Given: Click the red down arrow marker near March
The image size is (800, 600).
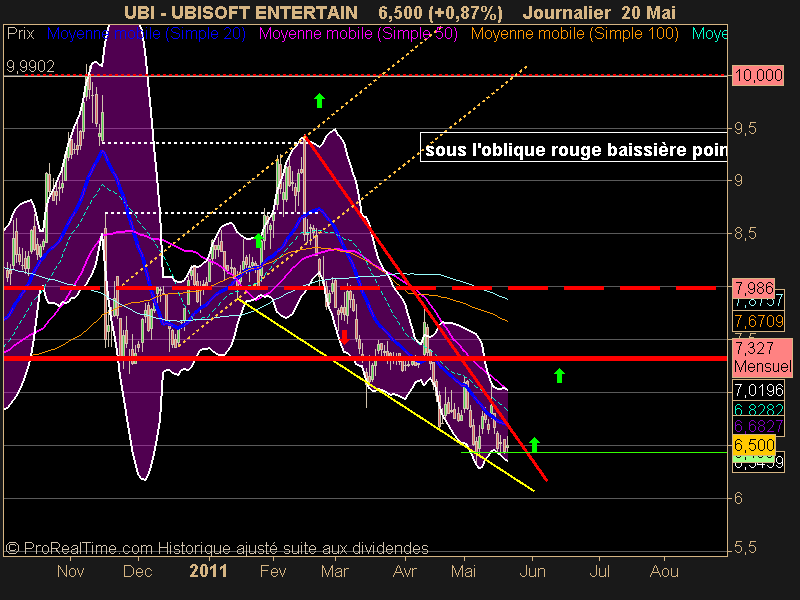Looking at the screenshot, I should pyautogui.click(x=344, y=337).
